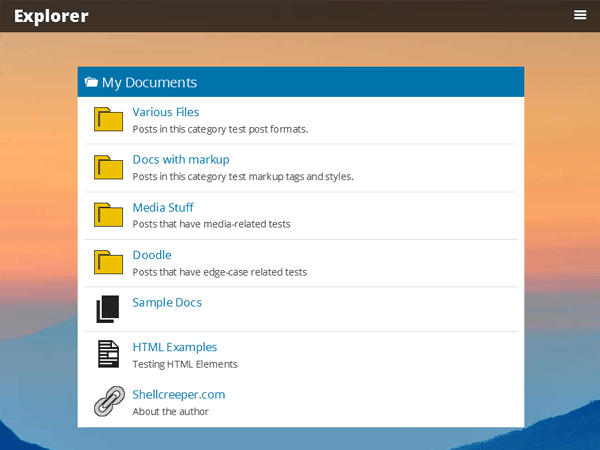
Task: Open the Sample Docs link
Action: tap(167, 302)
